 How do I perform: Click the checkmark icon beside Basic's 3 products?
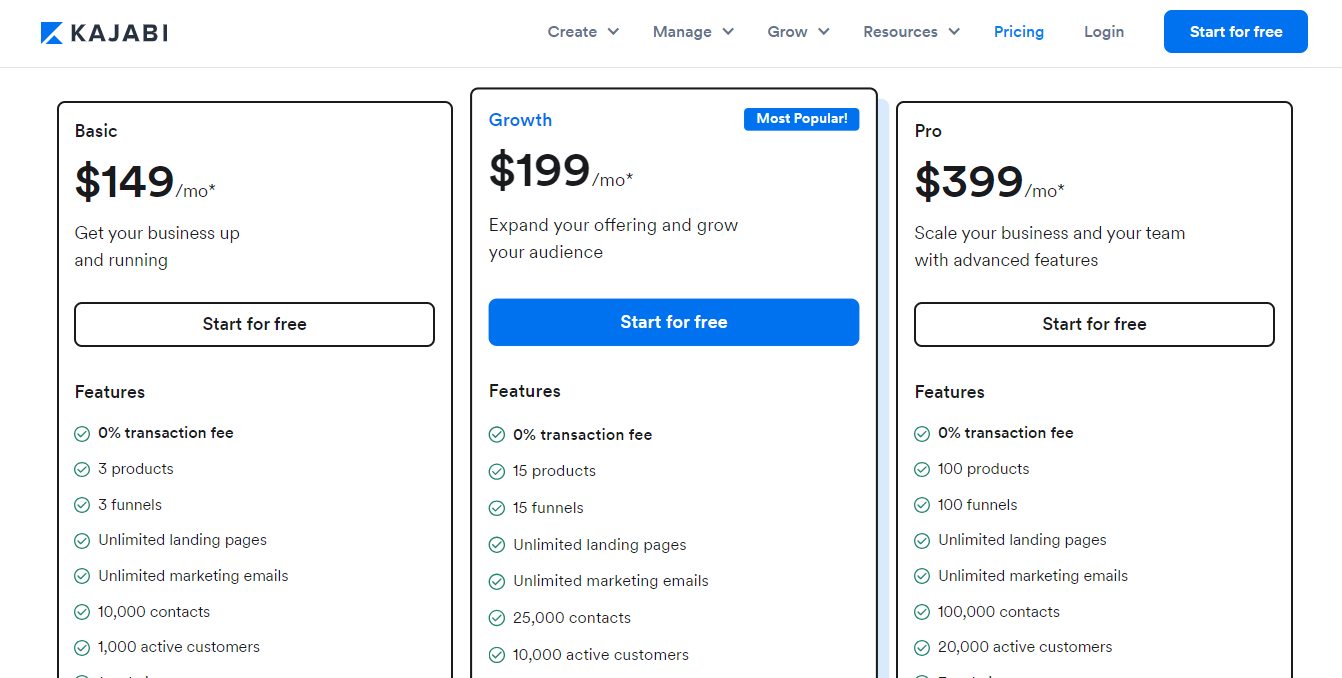[82, 469]
